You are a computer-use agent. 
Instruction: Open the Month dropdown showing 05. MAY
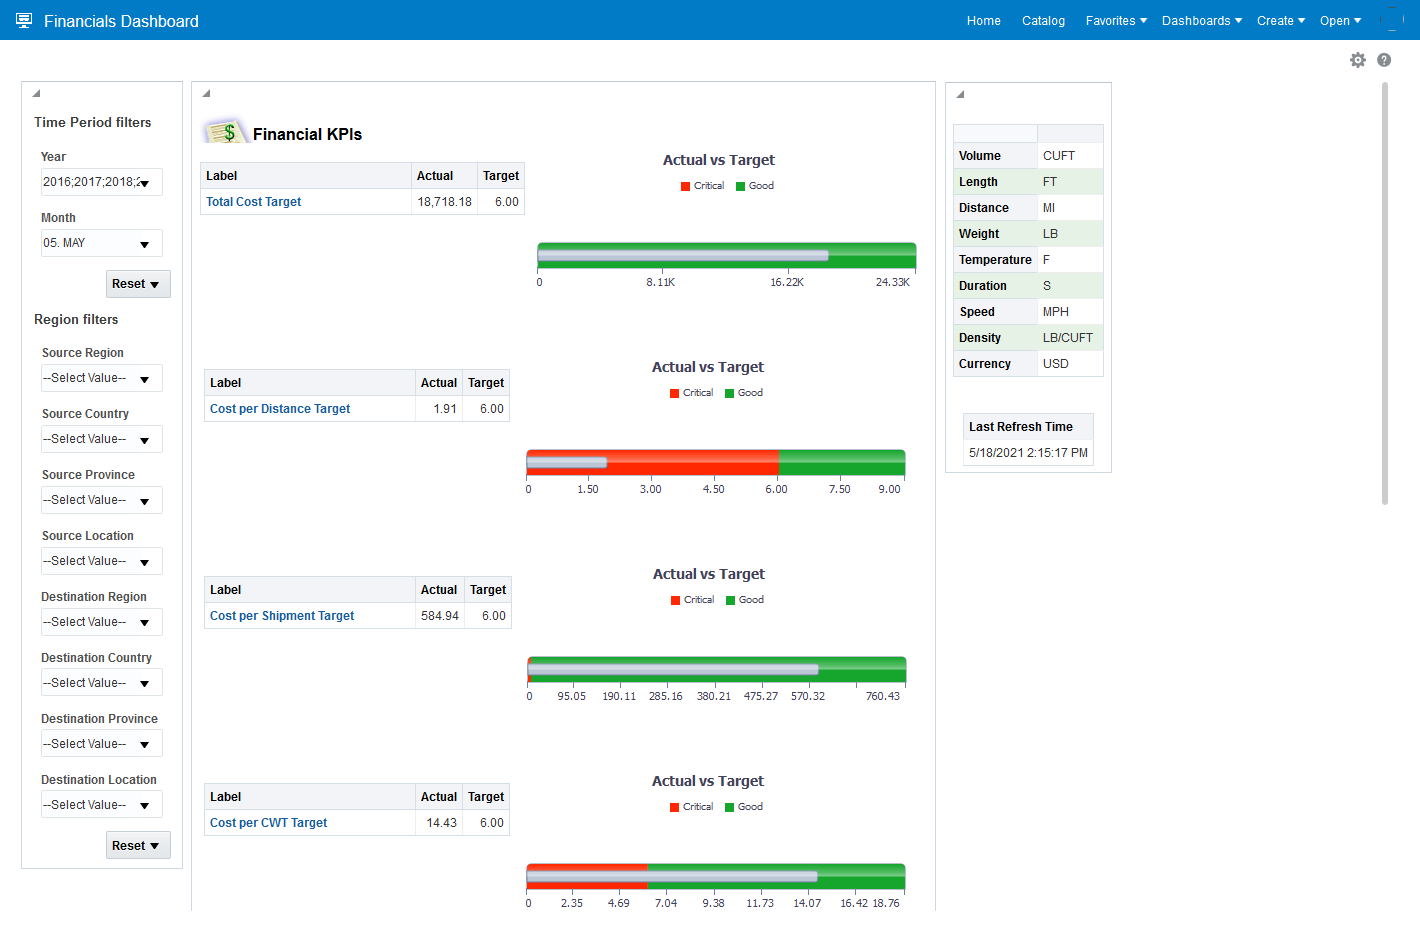(x=145, y=244)
